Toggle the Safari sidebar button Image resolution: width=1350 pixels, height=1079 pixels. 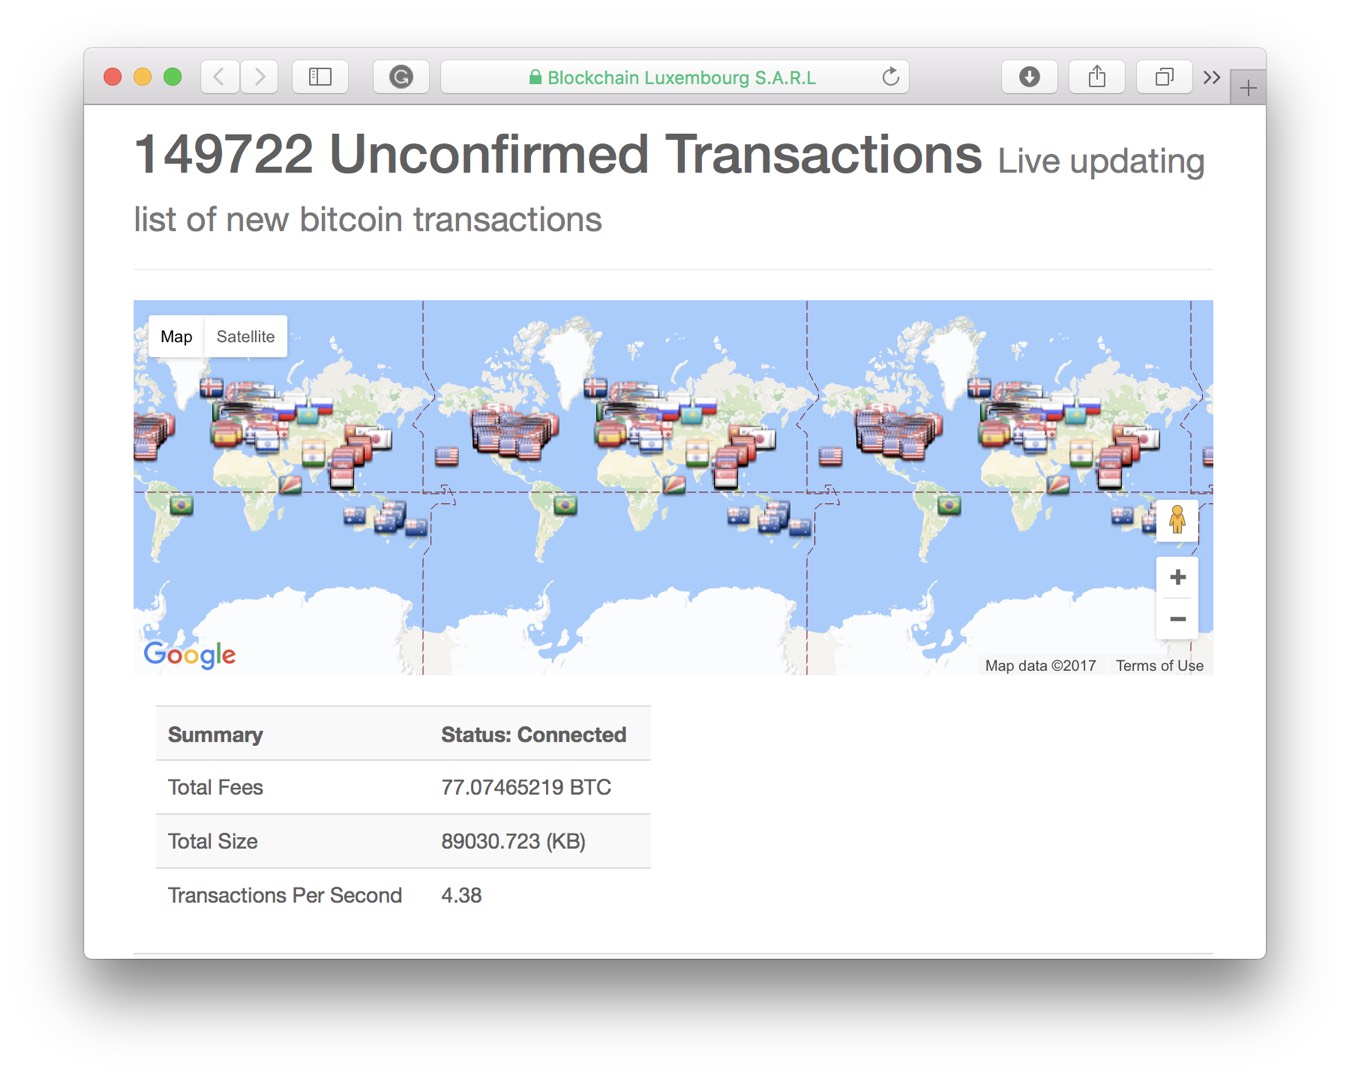pos(320,77)
